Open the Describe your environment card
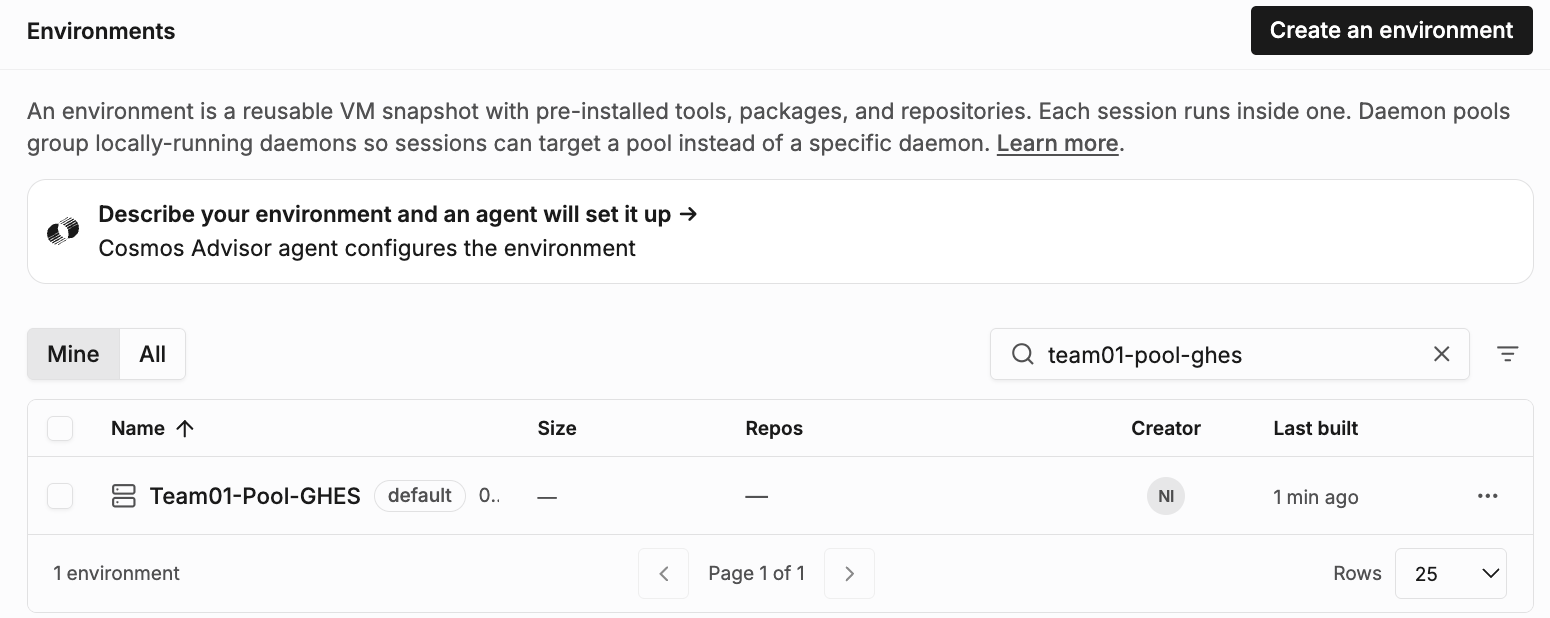This screenshot has width=1550, height=618. [780, 231]
